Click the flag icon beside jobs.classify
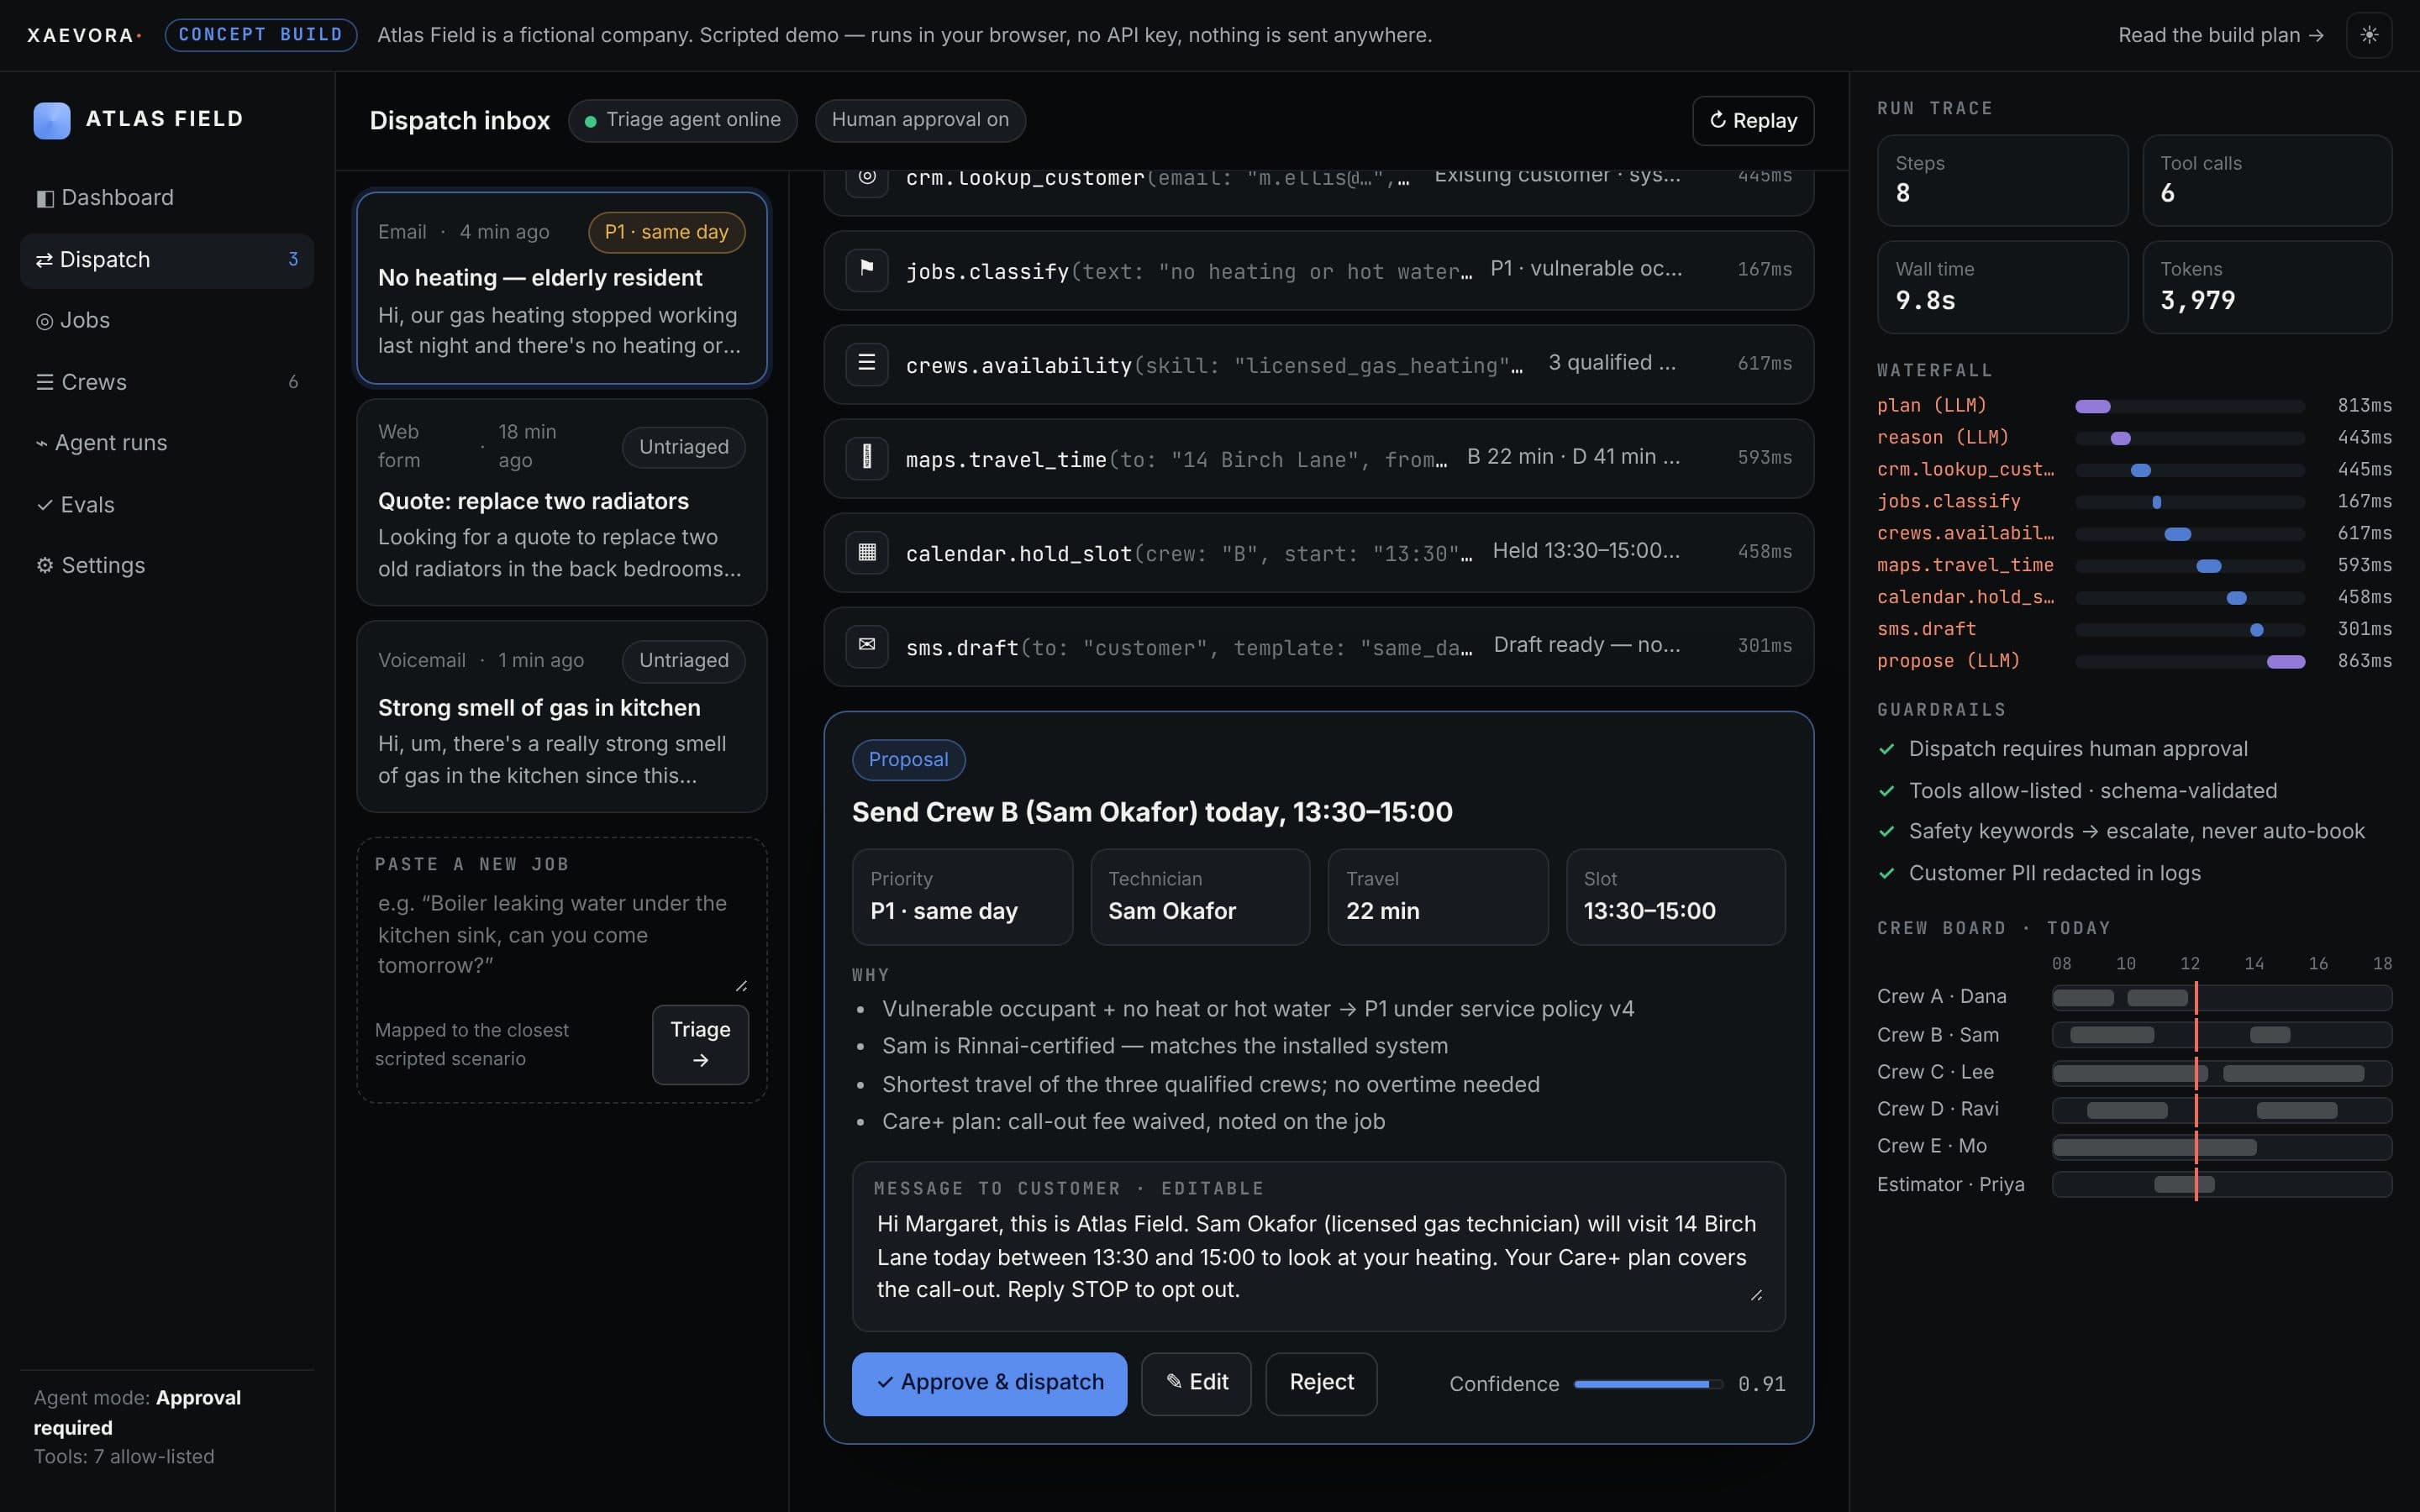 click(x=867, y=269)
